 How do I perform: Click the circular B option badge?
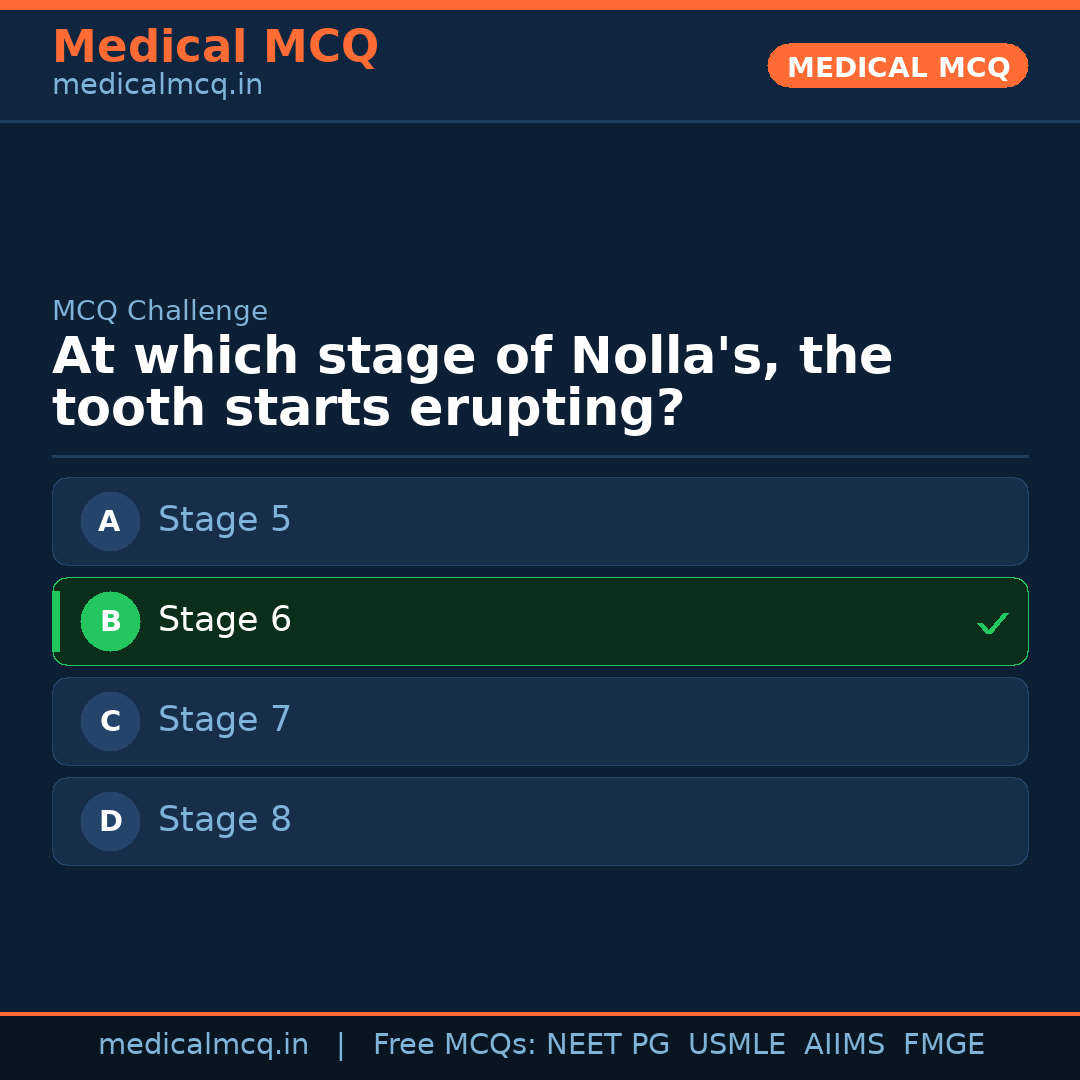(110, 621)
